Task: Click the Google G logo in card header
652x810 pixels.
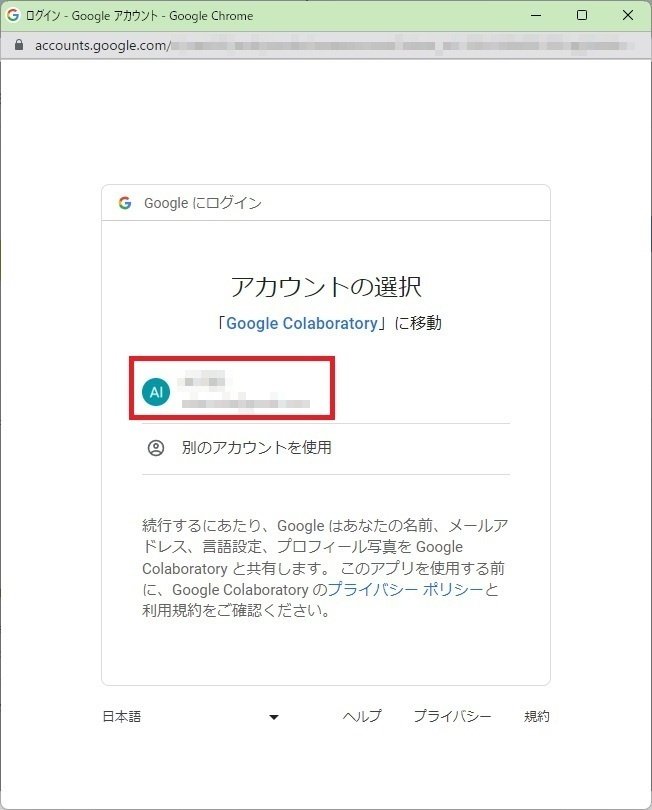Action: [125, 203]
